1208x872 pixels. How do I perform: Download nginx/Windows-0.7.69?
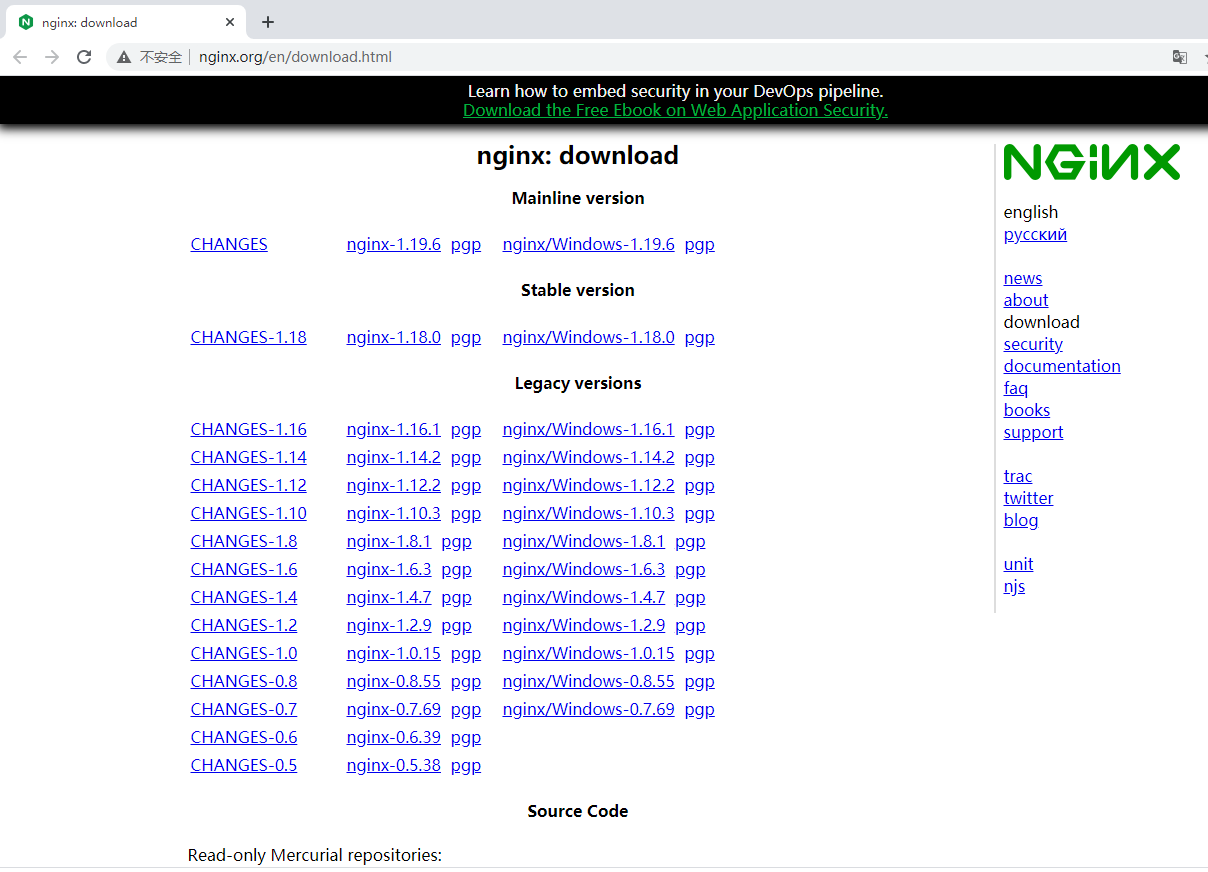(x=588, y=709)
